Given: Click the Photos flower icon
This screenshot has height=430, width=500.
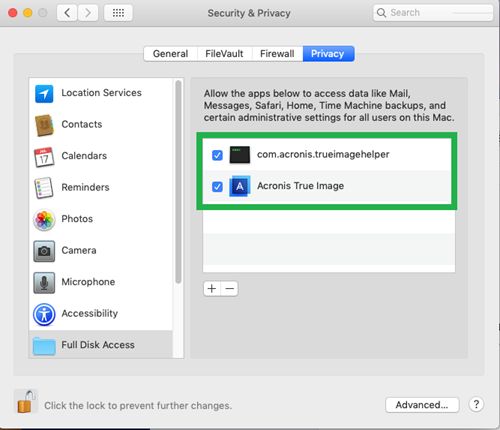Looking at the screenshot, I should click(x=44, y=220).
